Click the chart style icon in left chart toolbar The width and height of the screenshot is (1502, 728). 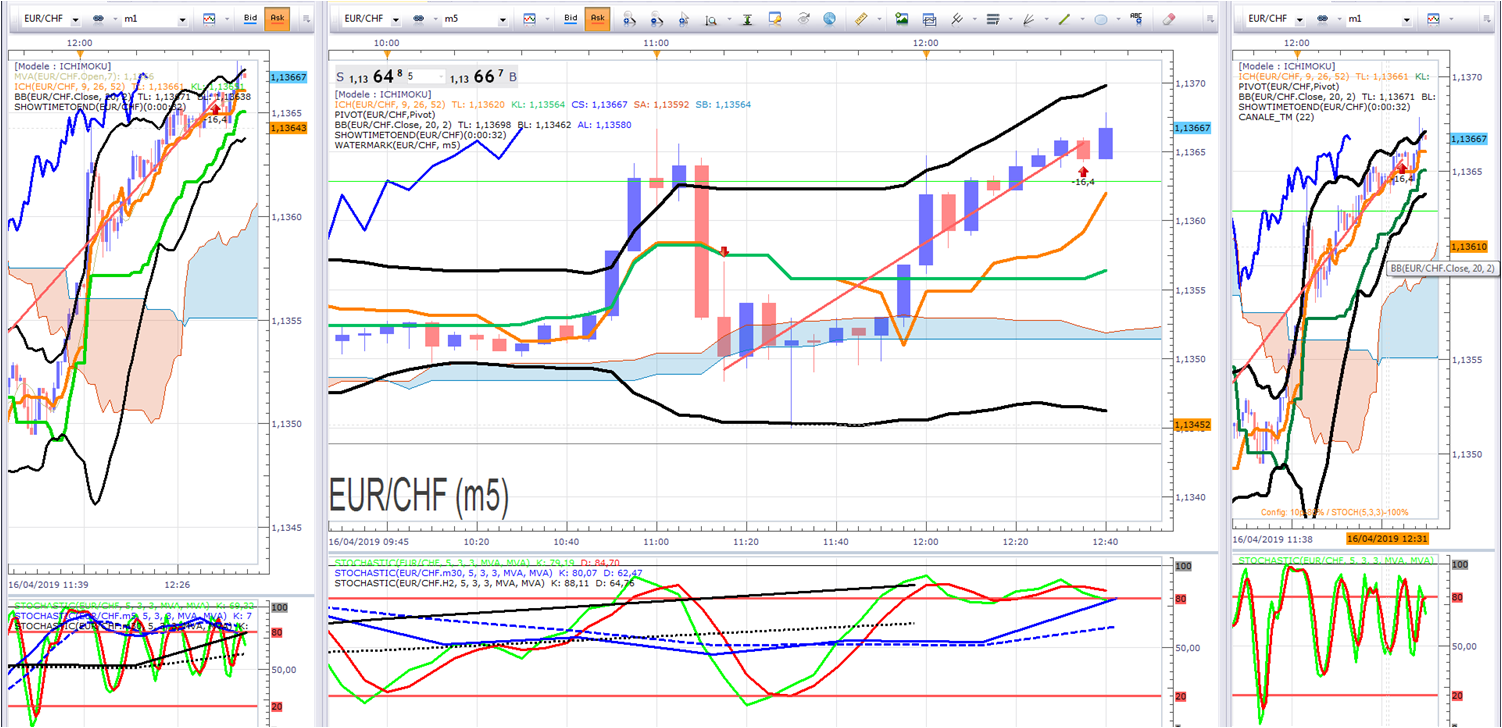pos(209,19)
